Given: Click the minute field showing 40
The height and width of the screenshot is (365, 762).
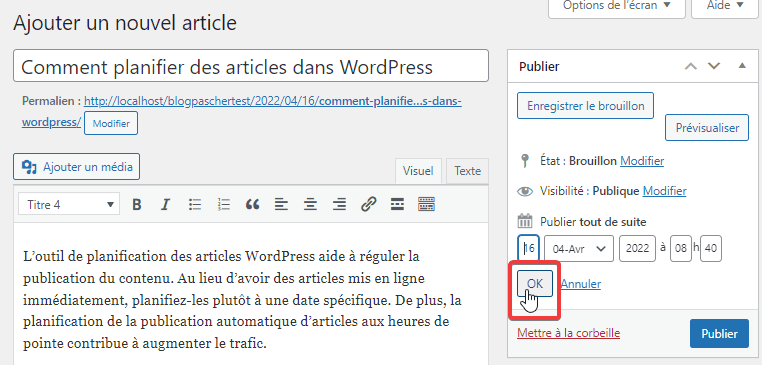Looking at the screenshot, I should [710, 248].
